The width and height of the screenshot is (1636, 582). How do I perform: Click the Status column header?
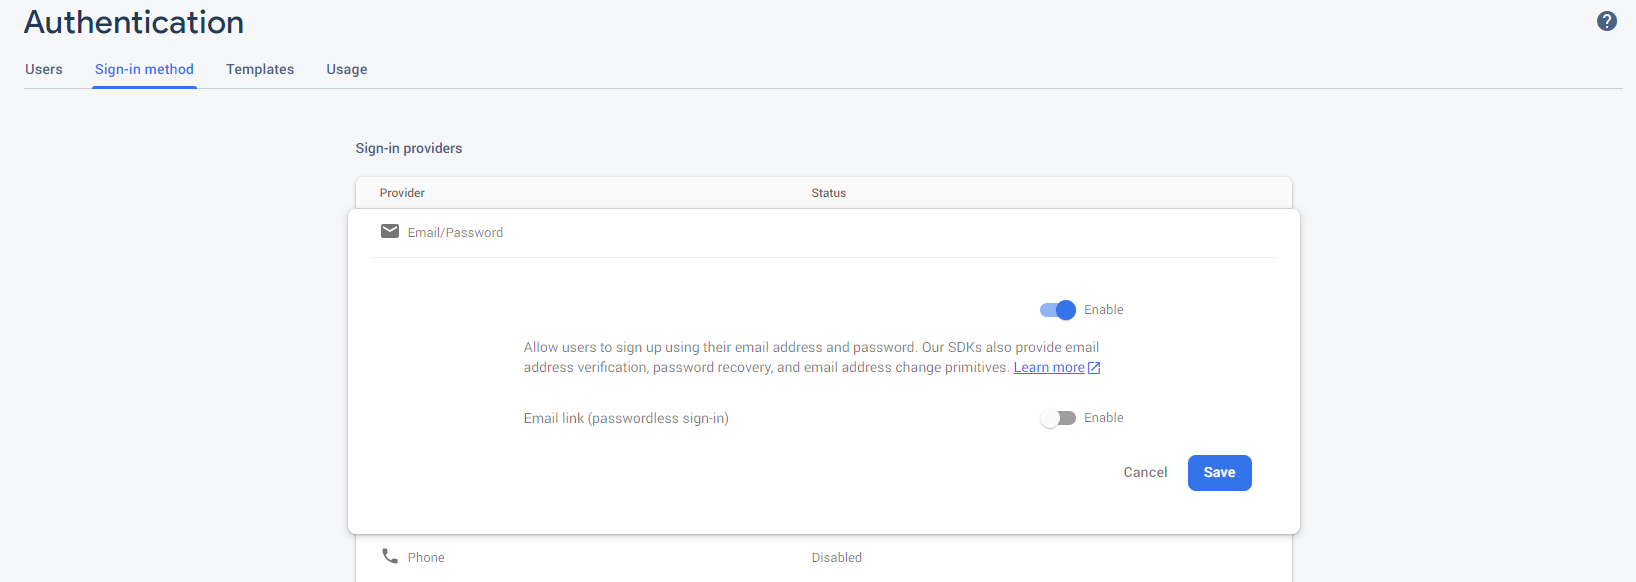829,193
